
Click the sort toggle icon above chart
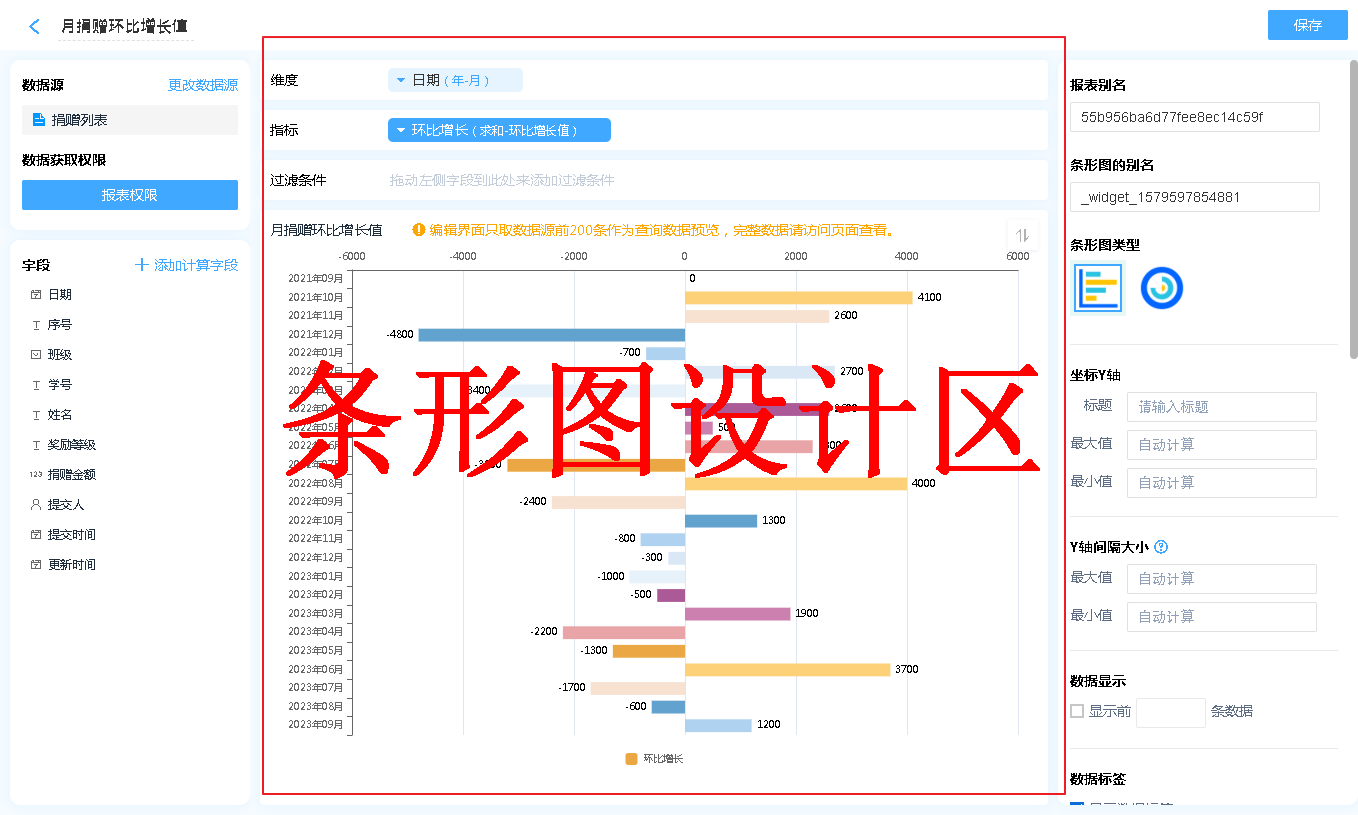(x=1022, y=235)
